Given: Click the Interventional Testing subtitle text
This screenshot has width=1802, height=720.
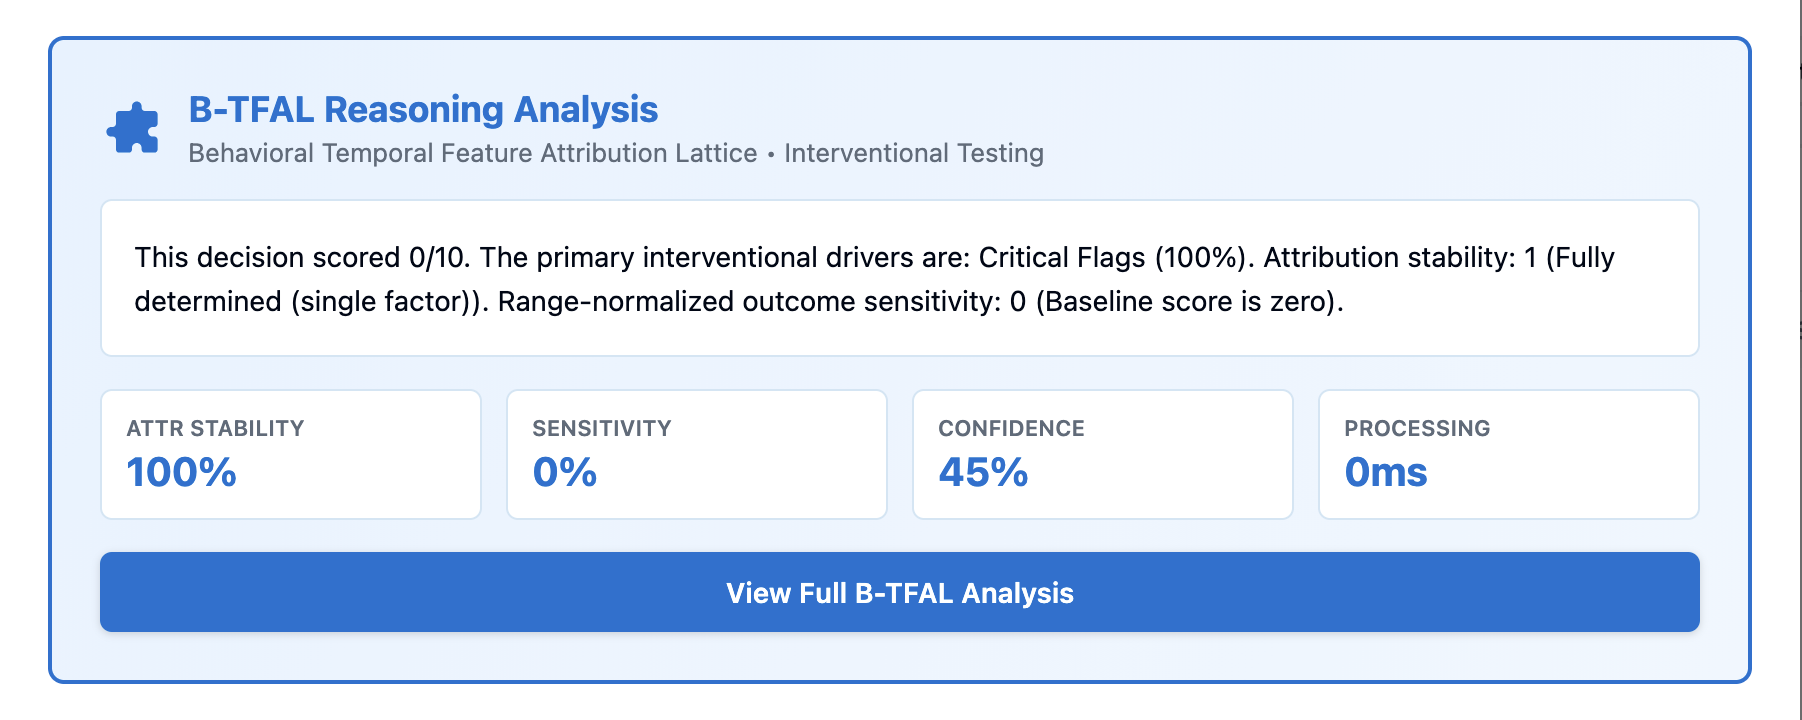Looking at the screenshot, I should [913, 153].
